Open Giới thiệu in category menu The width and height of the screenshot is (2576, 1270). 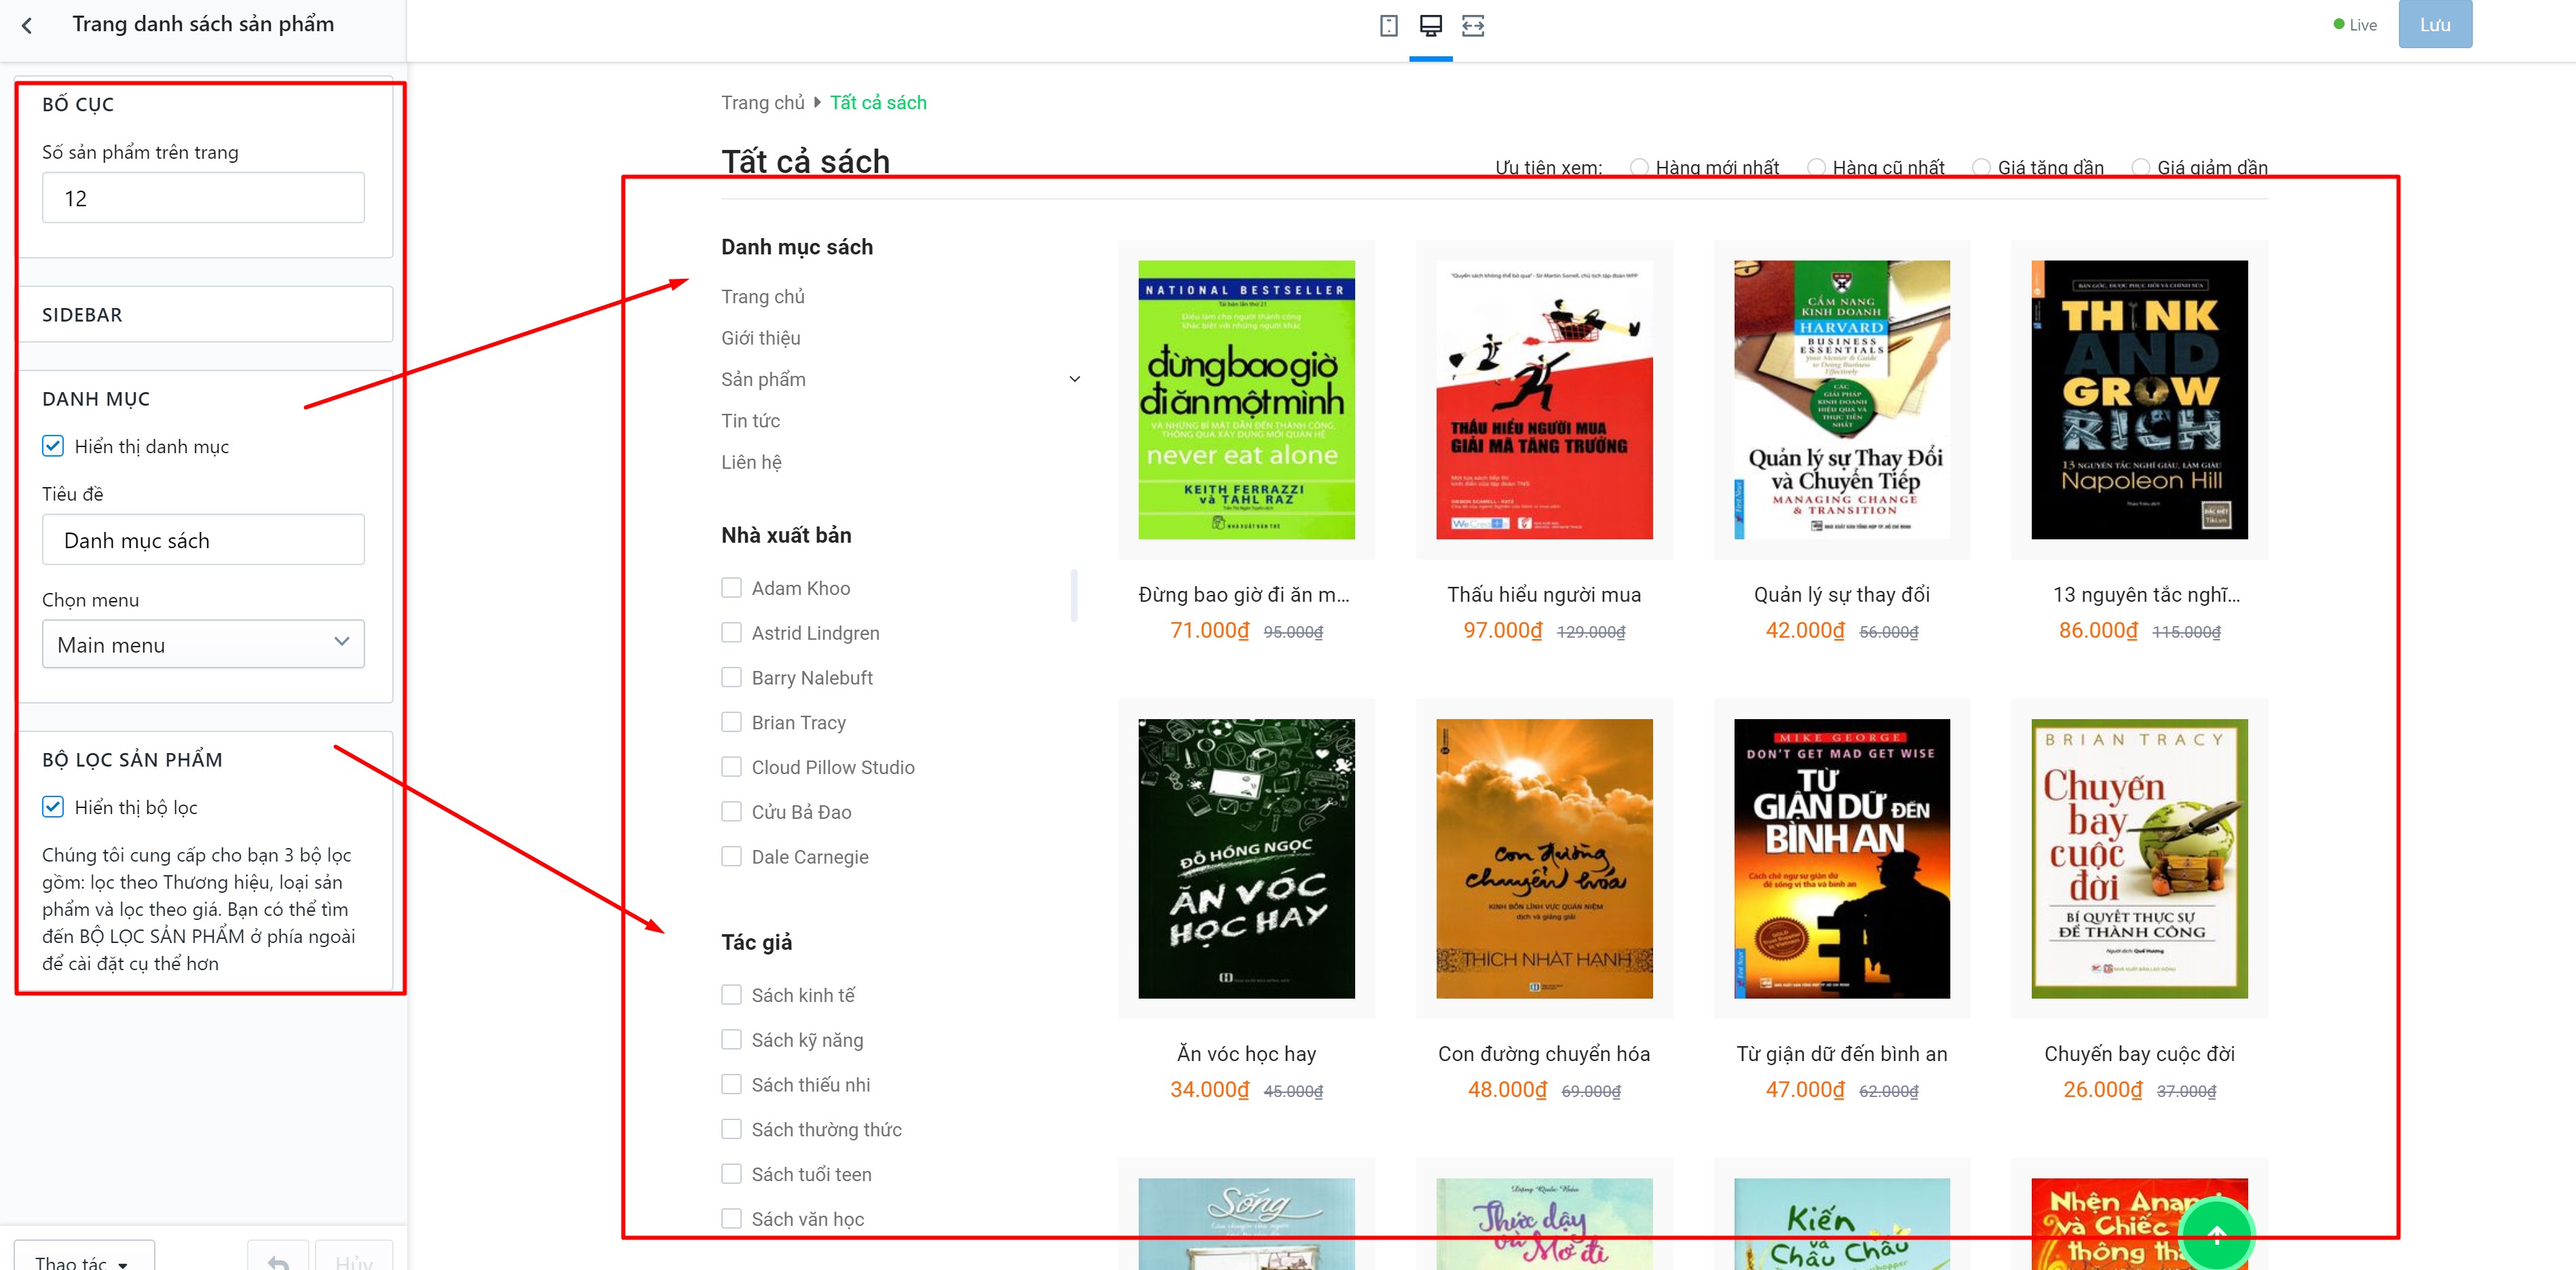[761, 338]
